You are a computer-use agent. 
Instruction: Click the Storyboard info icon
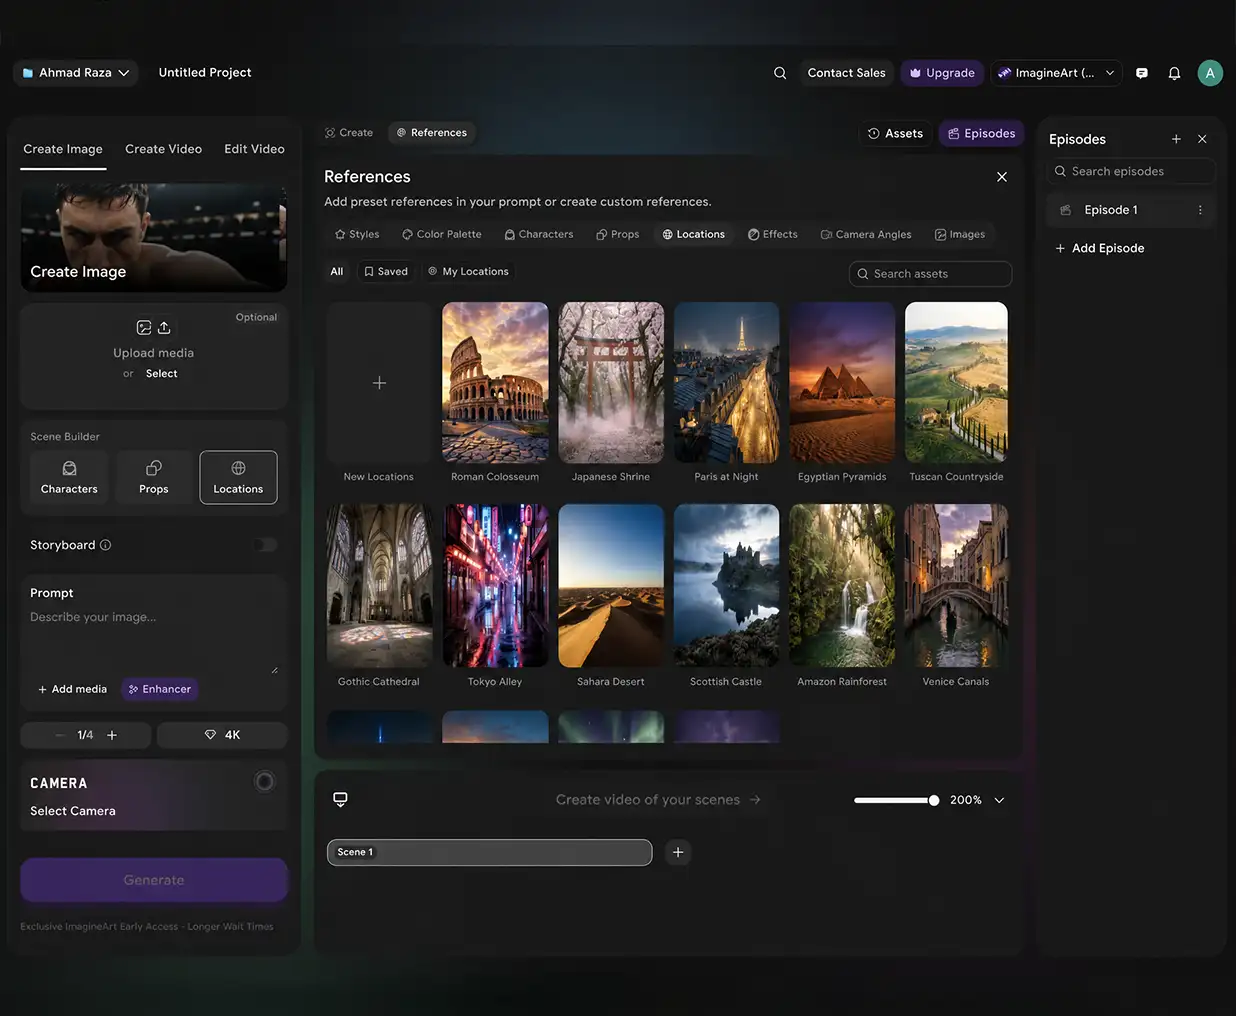point(106,545)
